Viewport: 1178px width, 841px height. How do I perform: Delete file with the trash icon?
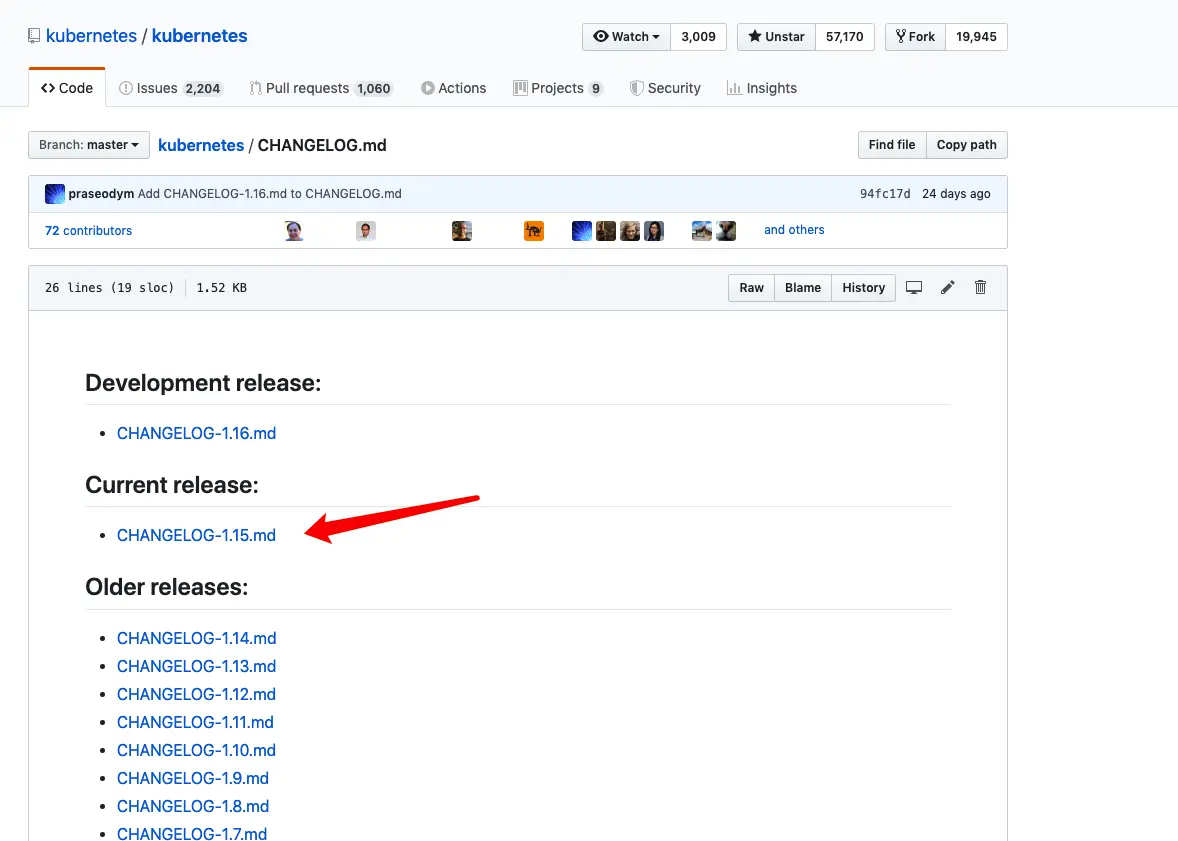[x=980, y=287]
